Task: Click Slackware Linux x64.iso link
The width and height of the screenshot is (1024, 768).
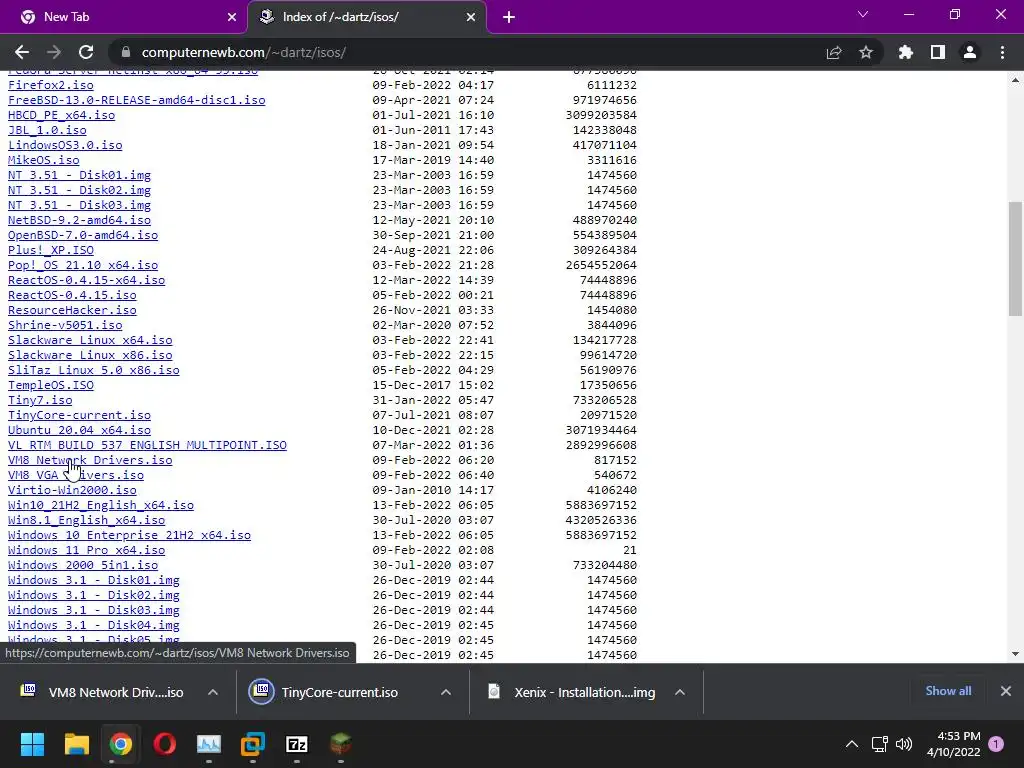Action: 90,340
